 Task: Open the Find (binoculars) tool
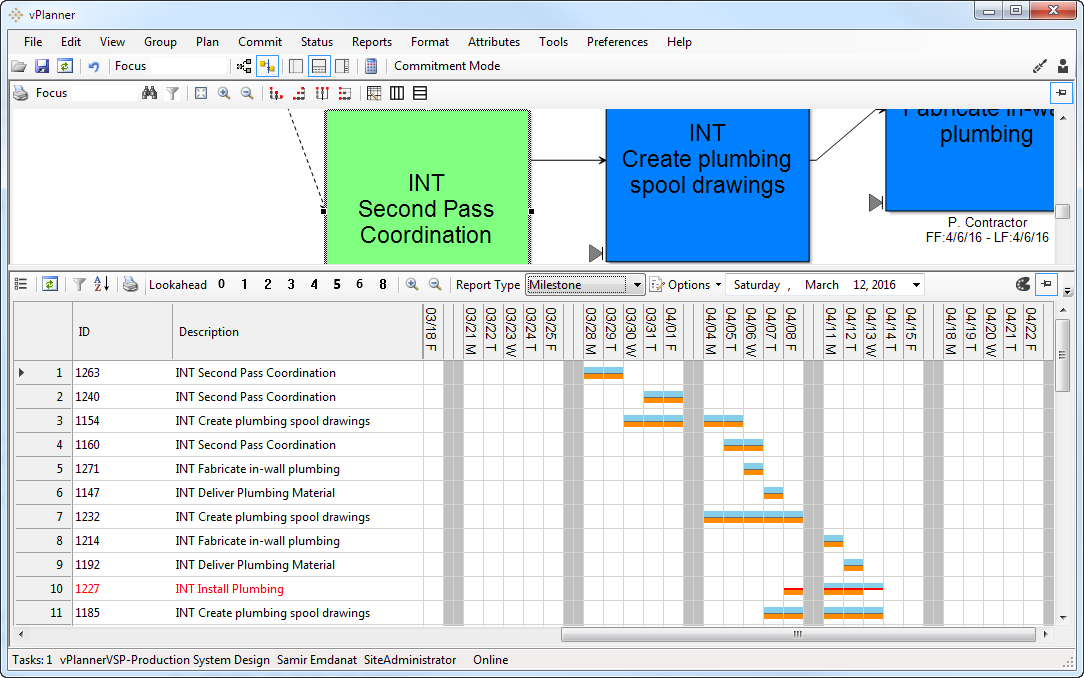[149, 92]
